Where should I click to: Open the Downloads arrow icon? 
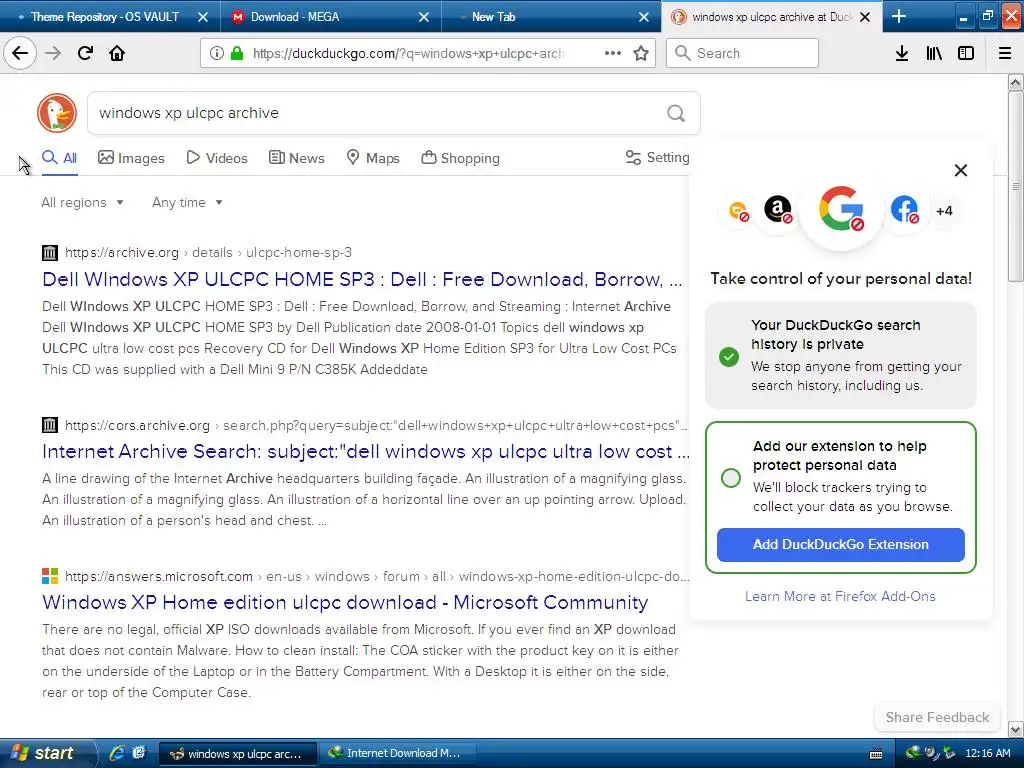[x=902, y=53]
